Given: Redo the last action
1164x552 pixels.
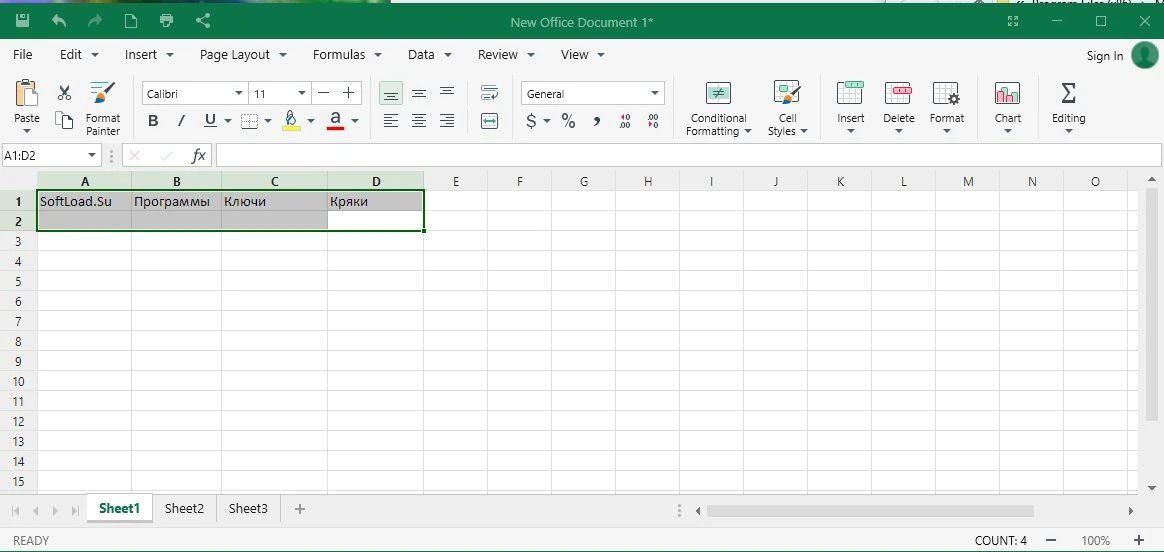Looking at the screenshot, I should tap(95, 22).
